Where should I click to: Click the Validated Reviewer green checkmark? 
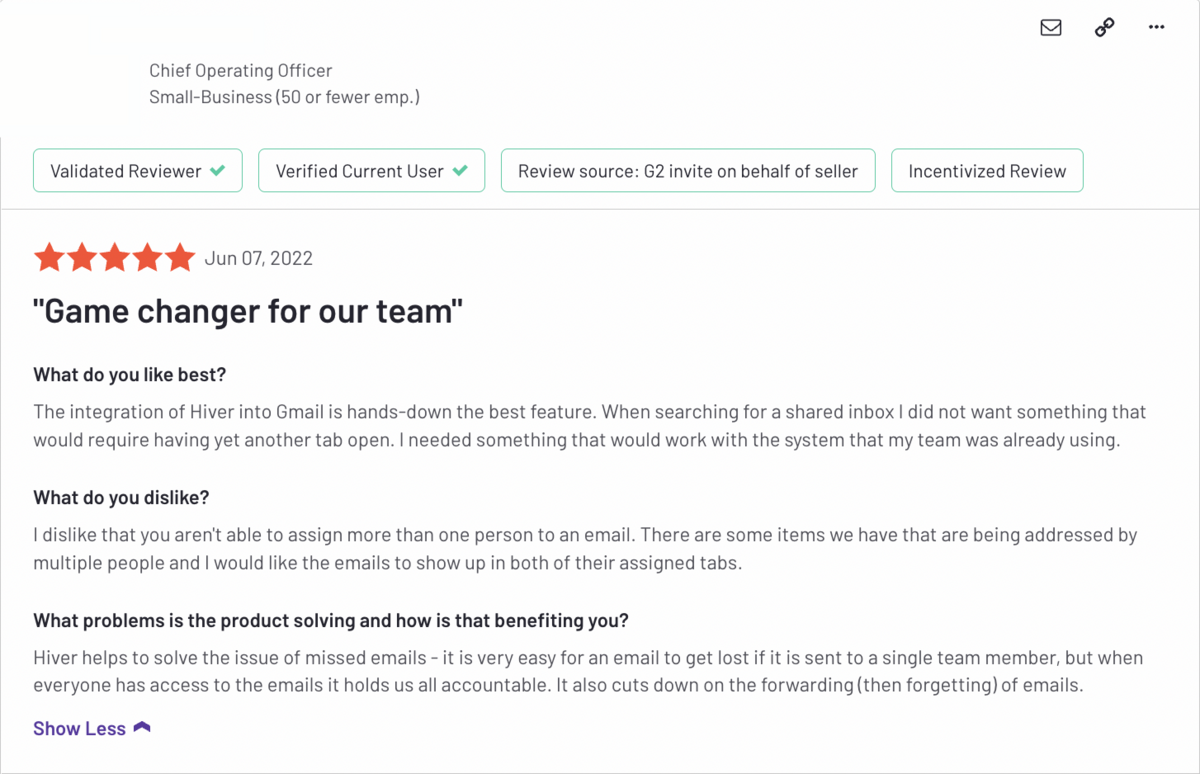[x=218, y=171]
